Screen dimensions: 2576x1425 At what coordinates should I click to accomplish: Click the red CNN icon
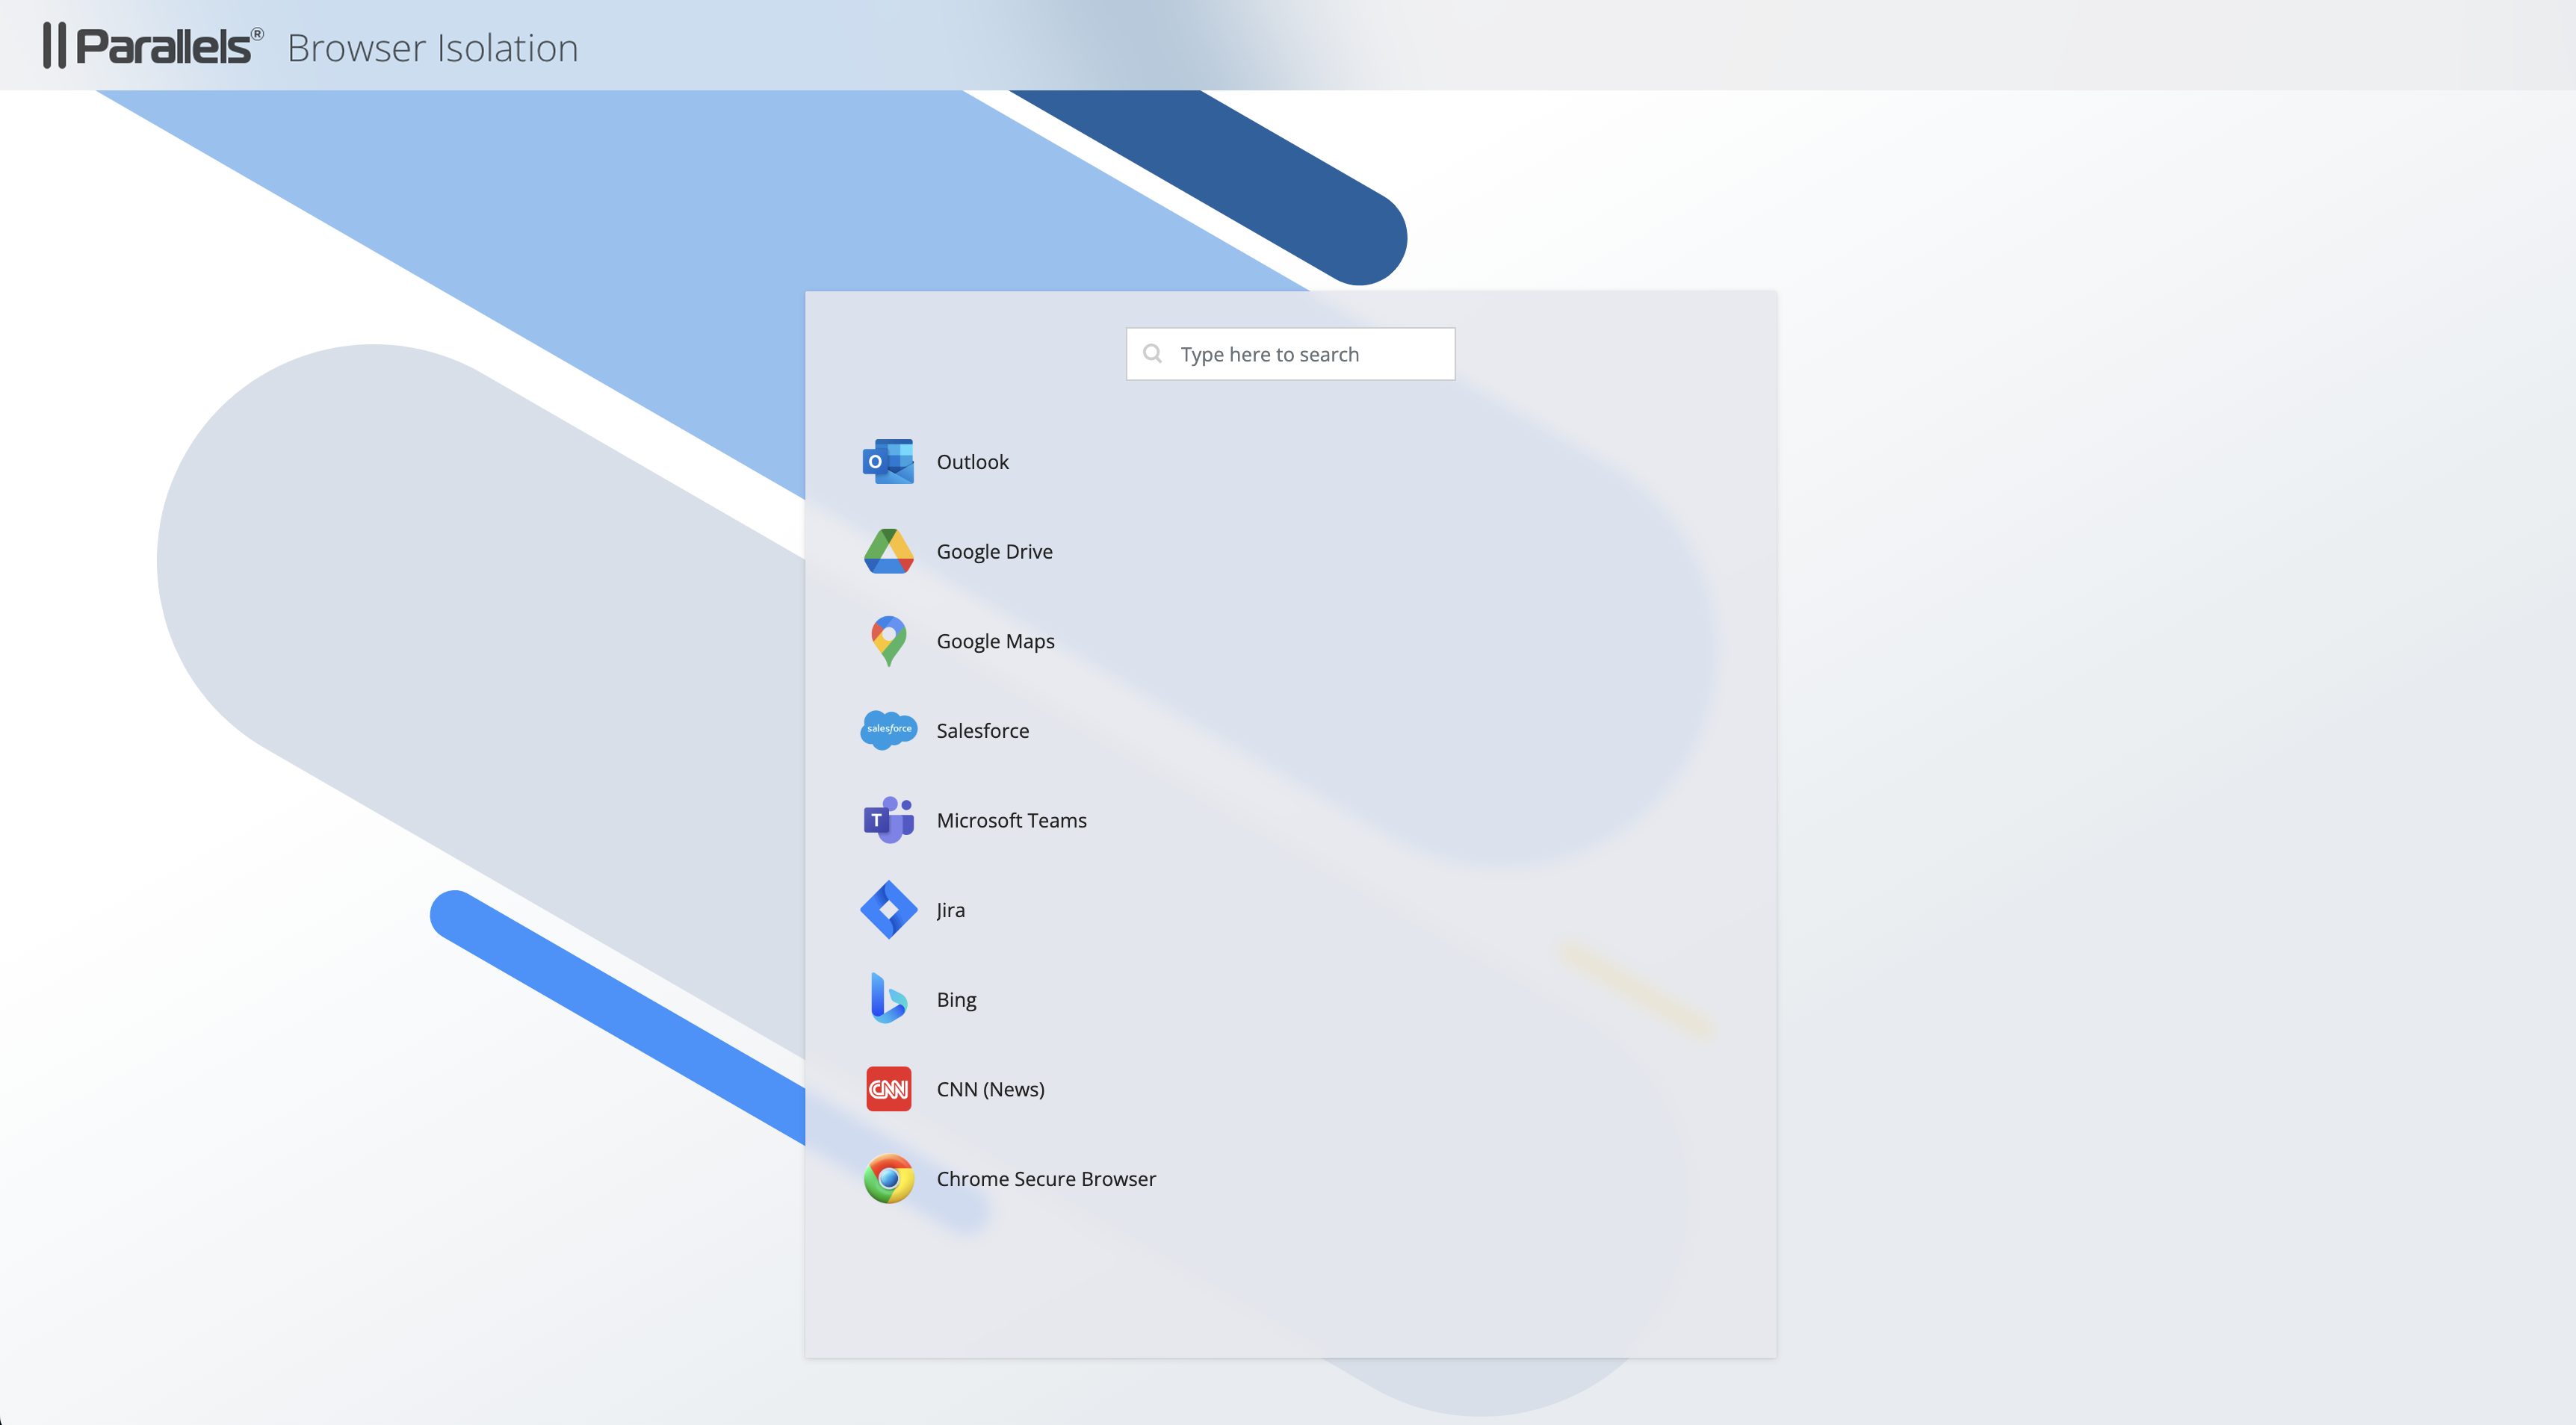point(888,1089)
